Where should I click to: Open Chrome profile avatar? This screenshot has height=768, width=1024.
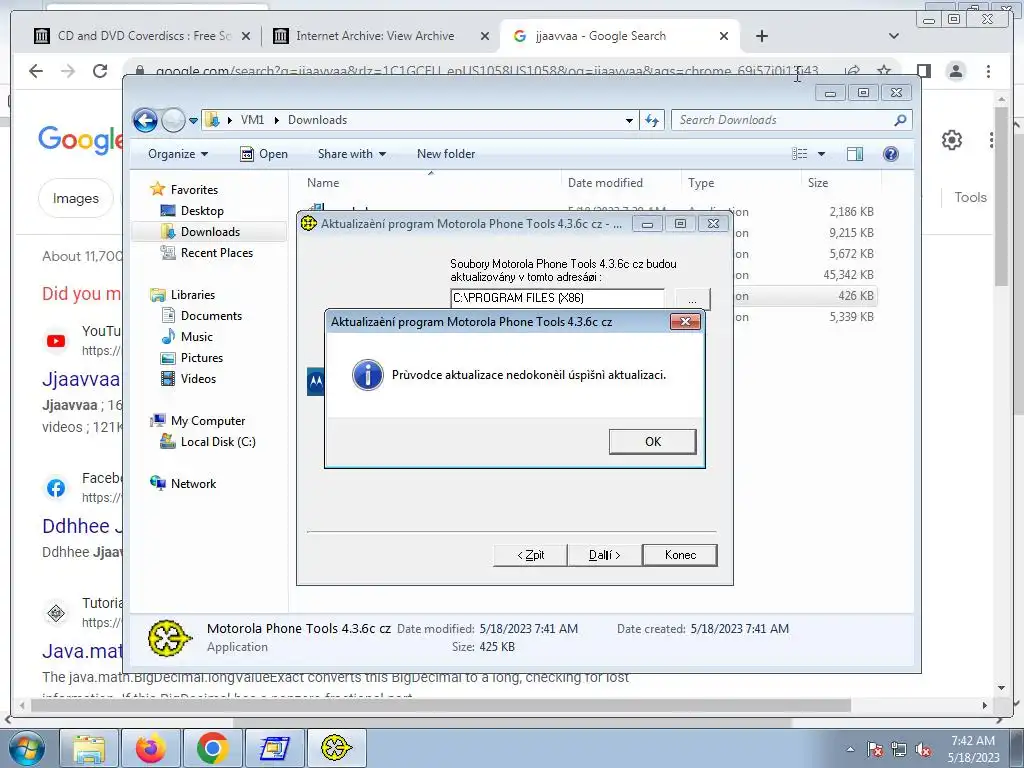coord(955,71)
